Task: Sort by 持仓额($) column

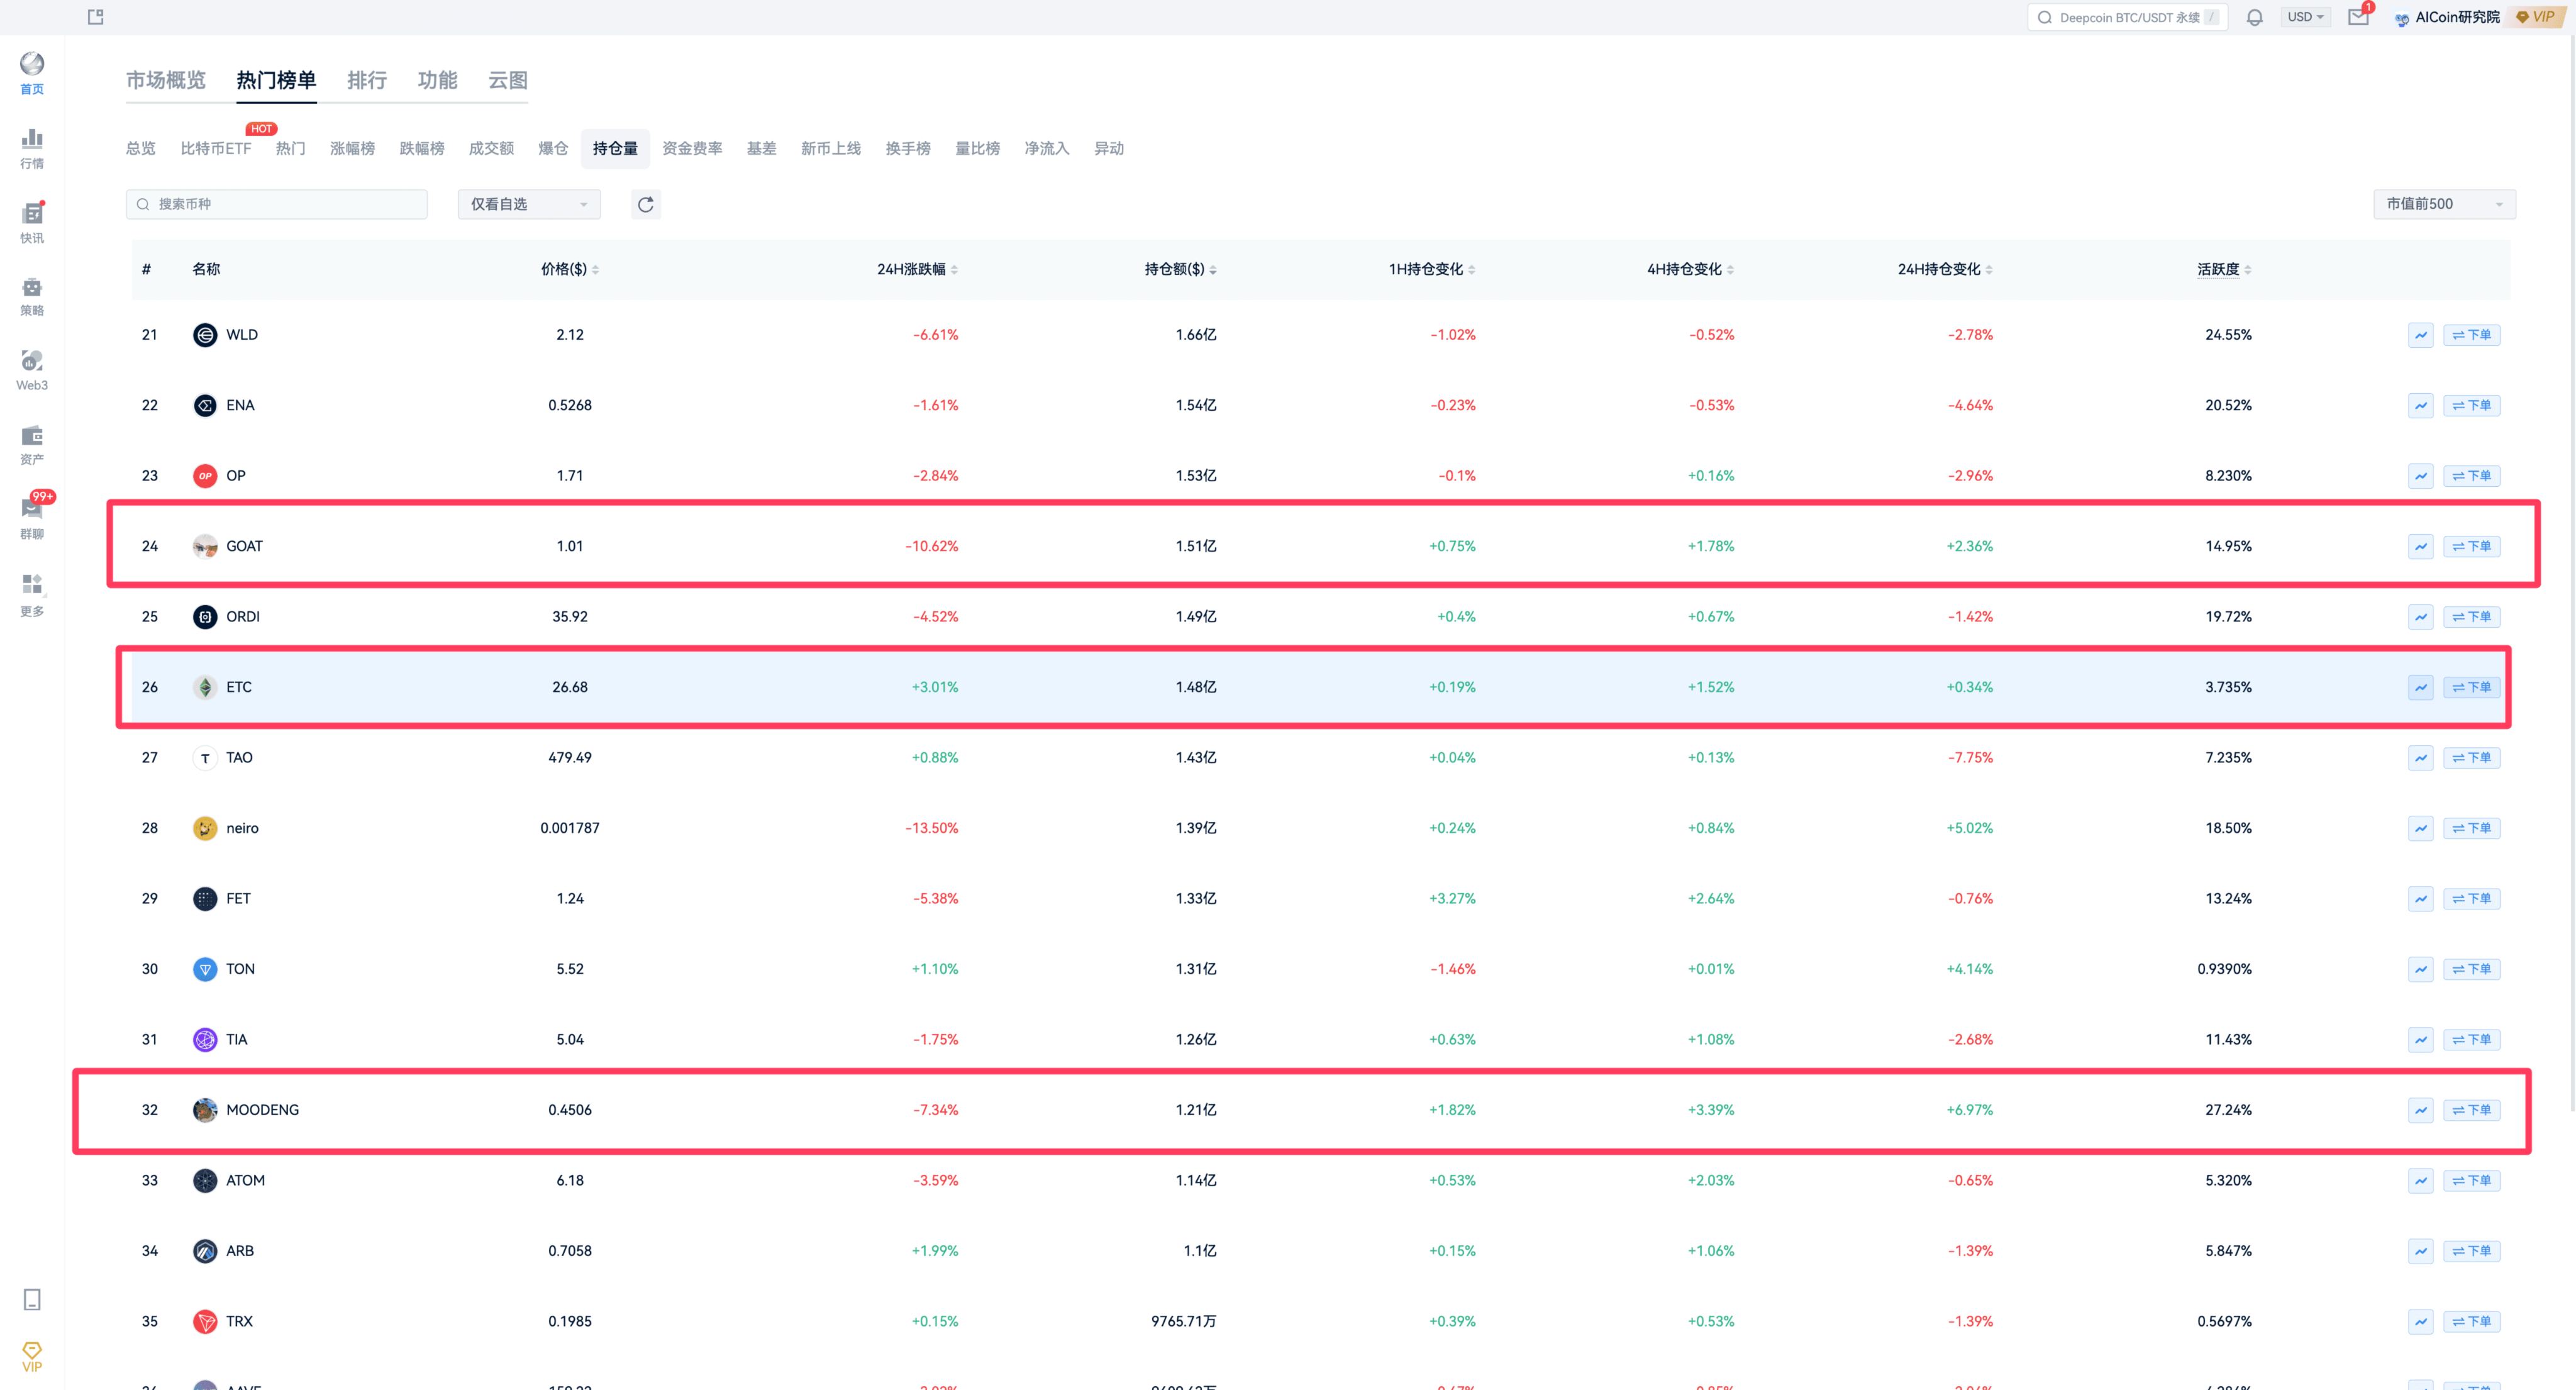Action: 1180,269
